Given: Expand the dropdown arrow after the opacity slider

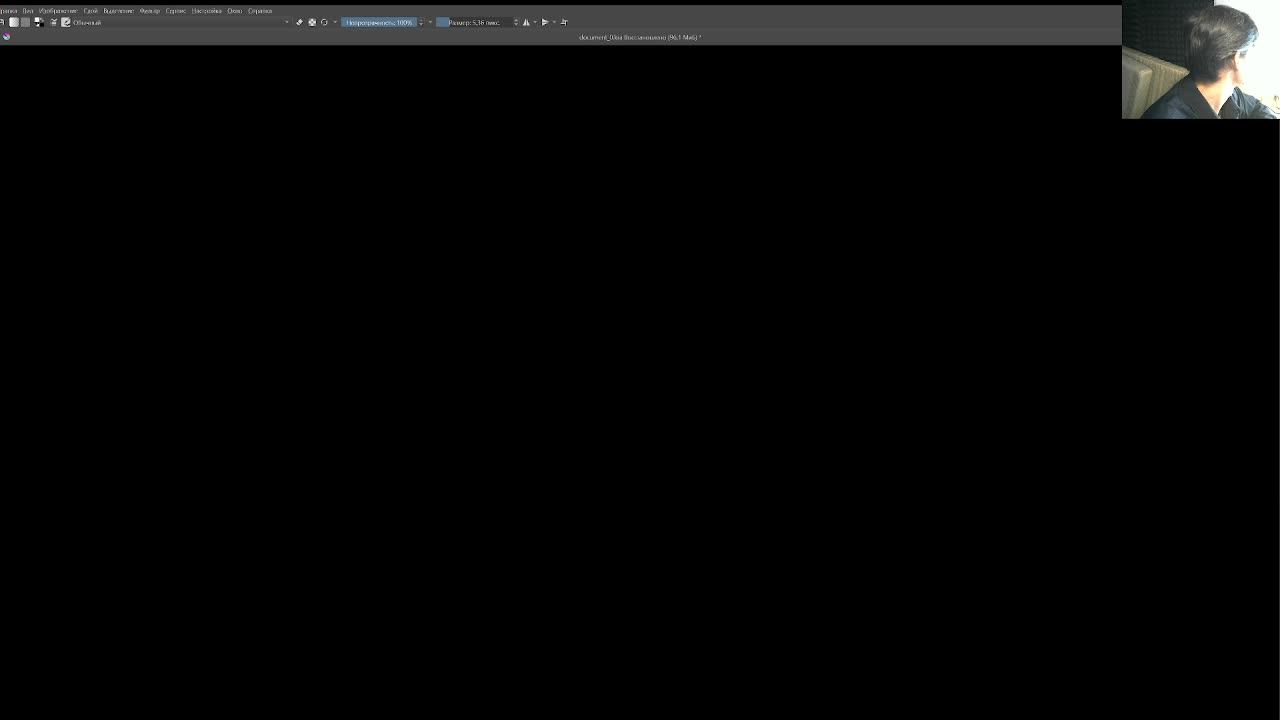Looking at the screenshot, I should [430, 22].
